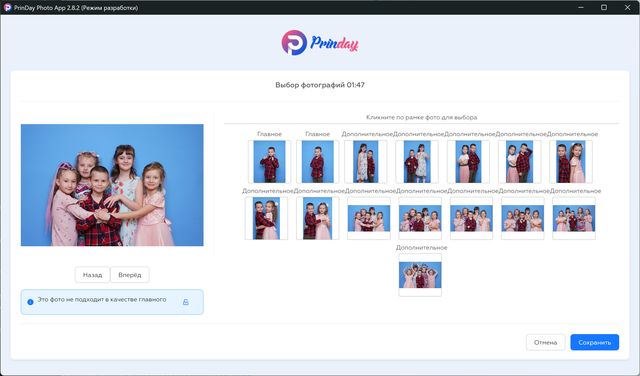Click the Prinday logo at the top
This screenshot has height=376, width=640.
[320, 42]
